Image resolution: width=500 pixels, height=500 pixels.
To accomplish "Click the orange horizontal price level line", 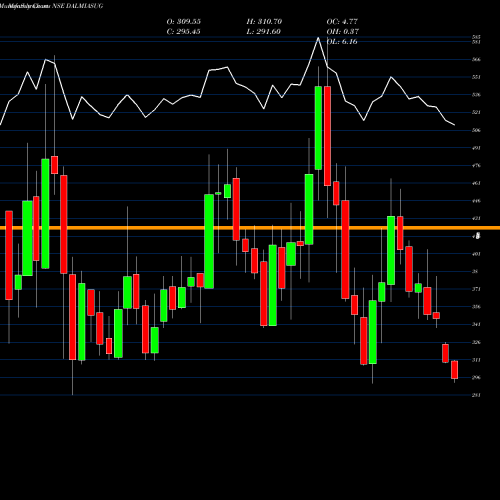I will click(x=250, y=228).
